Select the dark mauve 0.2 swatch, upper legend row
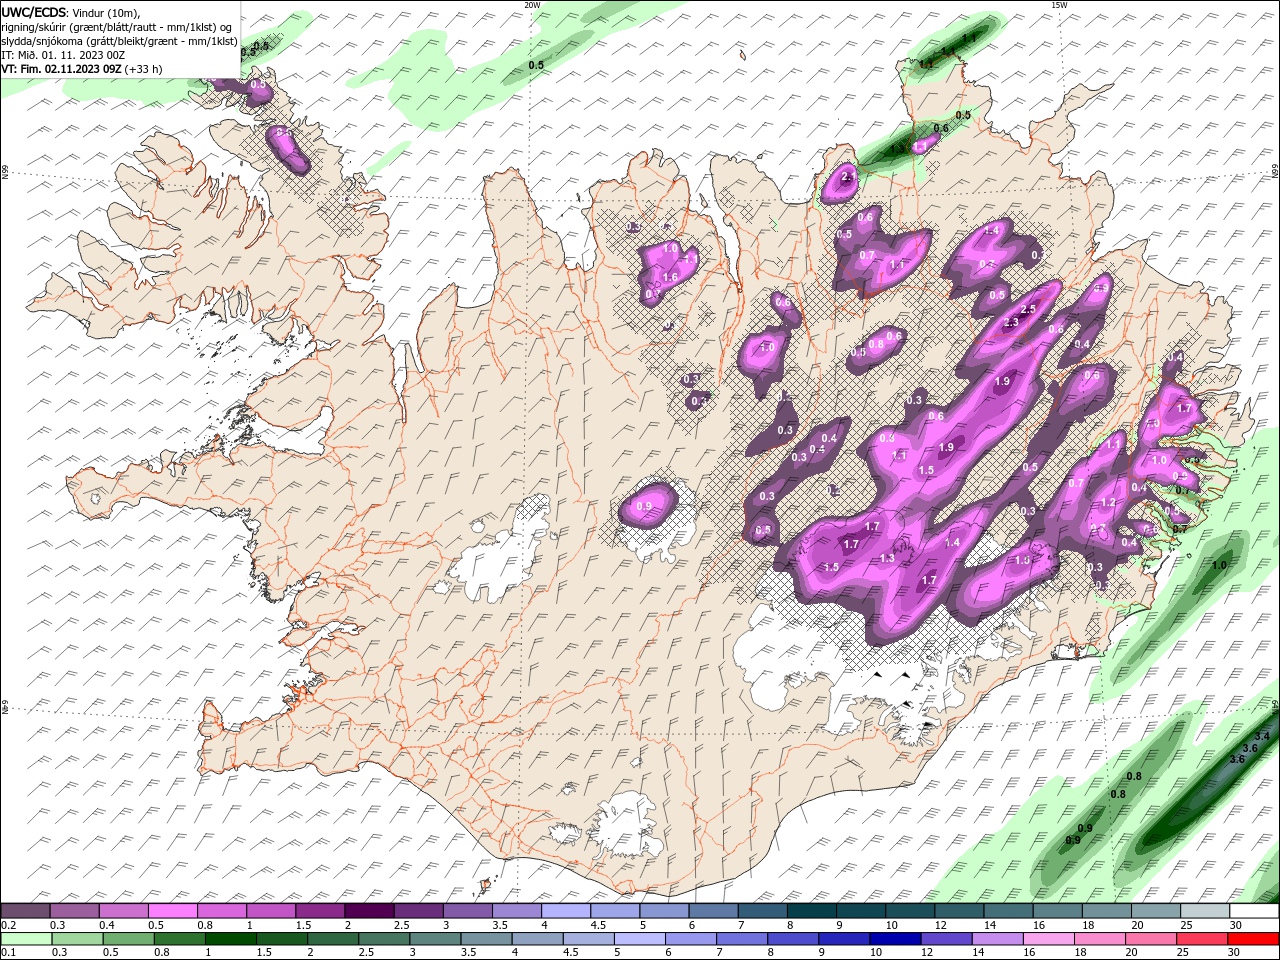The height and width of the screenshot is (960, 1280). (x=25, y=910)
